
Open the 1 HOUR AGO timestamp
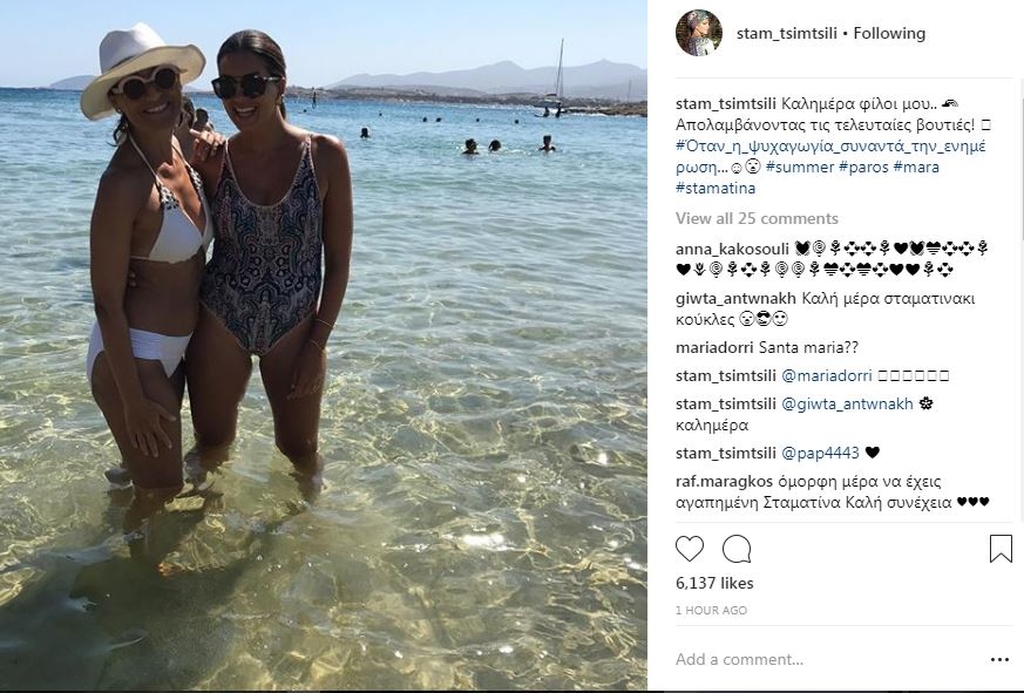click(711, 610)
